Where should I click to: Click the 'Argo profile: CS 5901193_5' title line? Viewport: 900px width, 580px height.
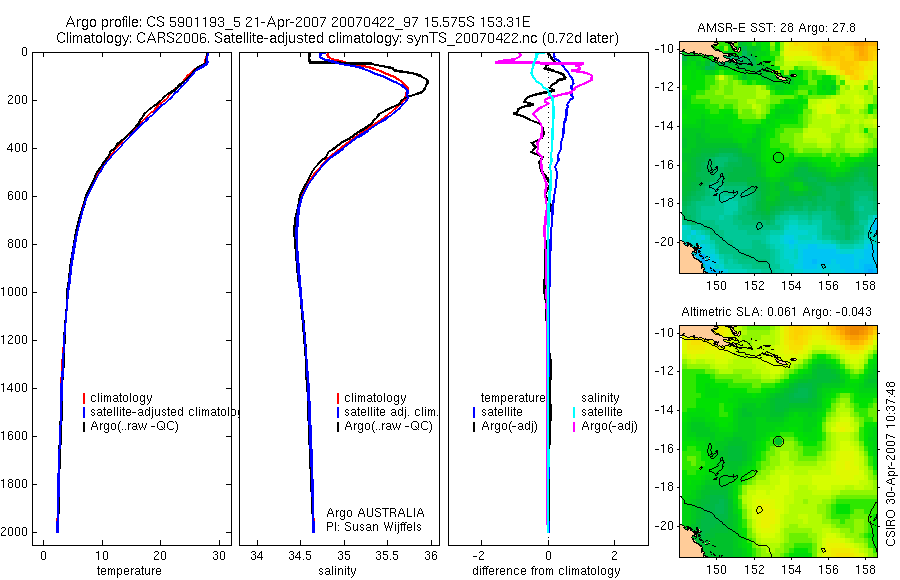[298, 22]
